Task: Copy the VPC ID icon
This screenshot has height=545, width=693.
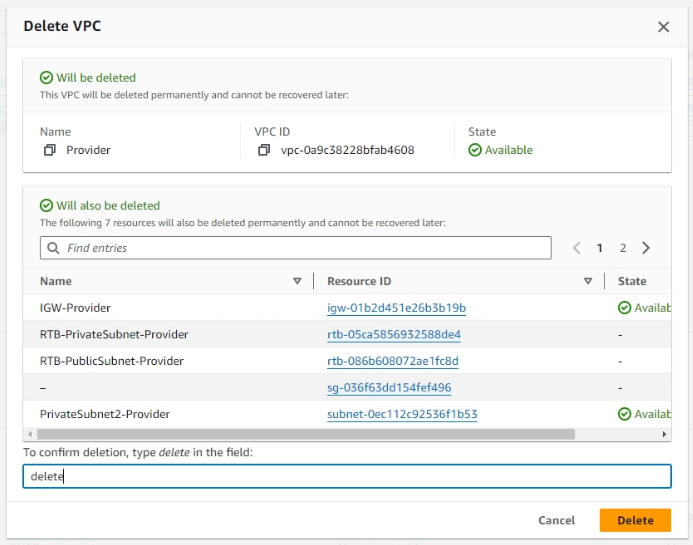Action: point(264,150)
